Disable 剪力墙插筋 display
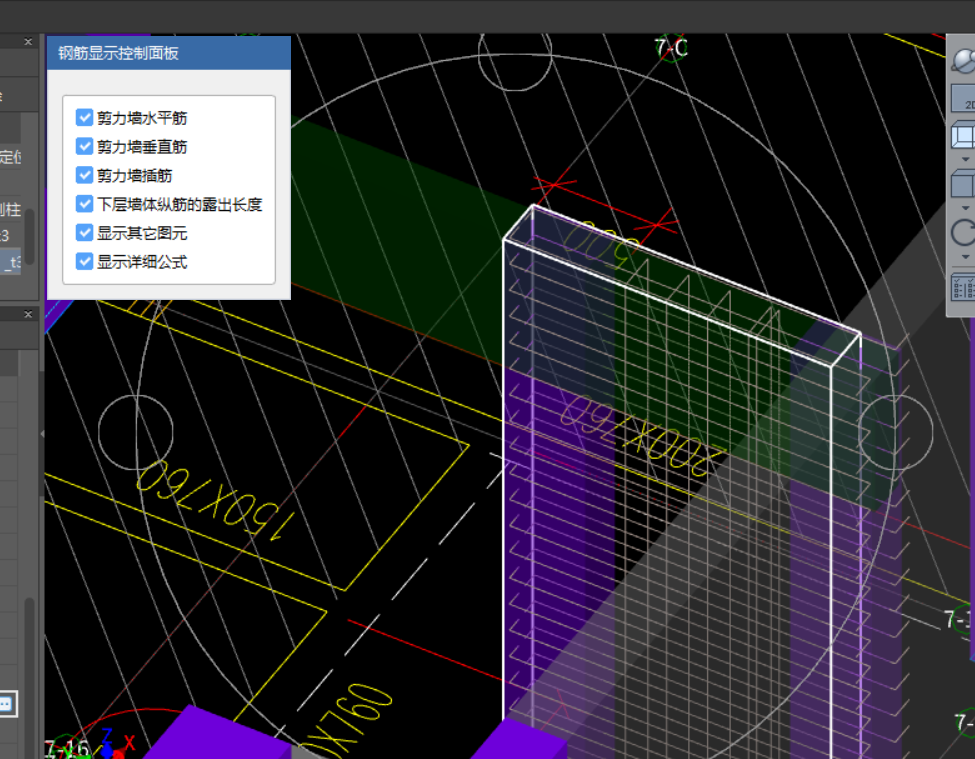 85,175
